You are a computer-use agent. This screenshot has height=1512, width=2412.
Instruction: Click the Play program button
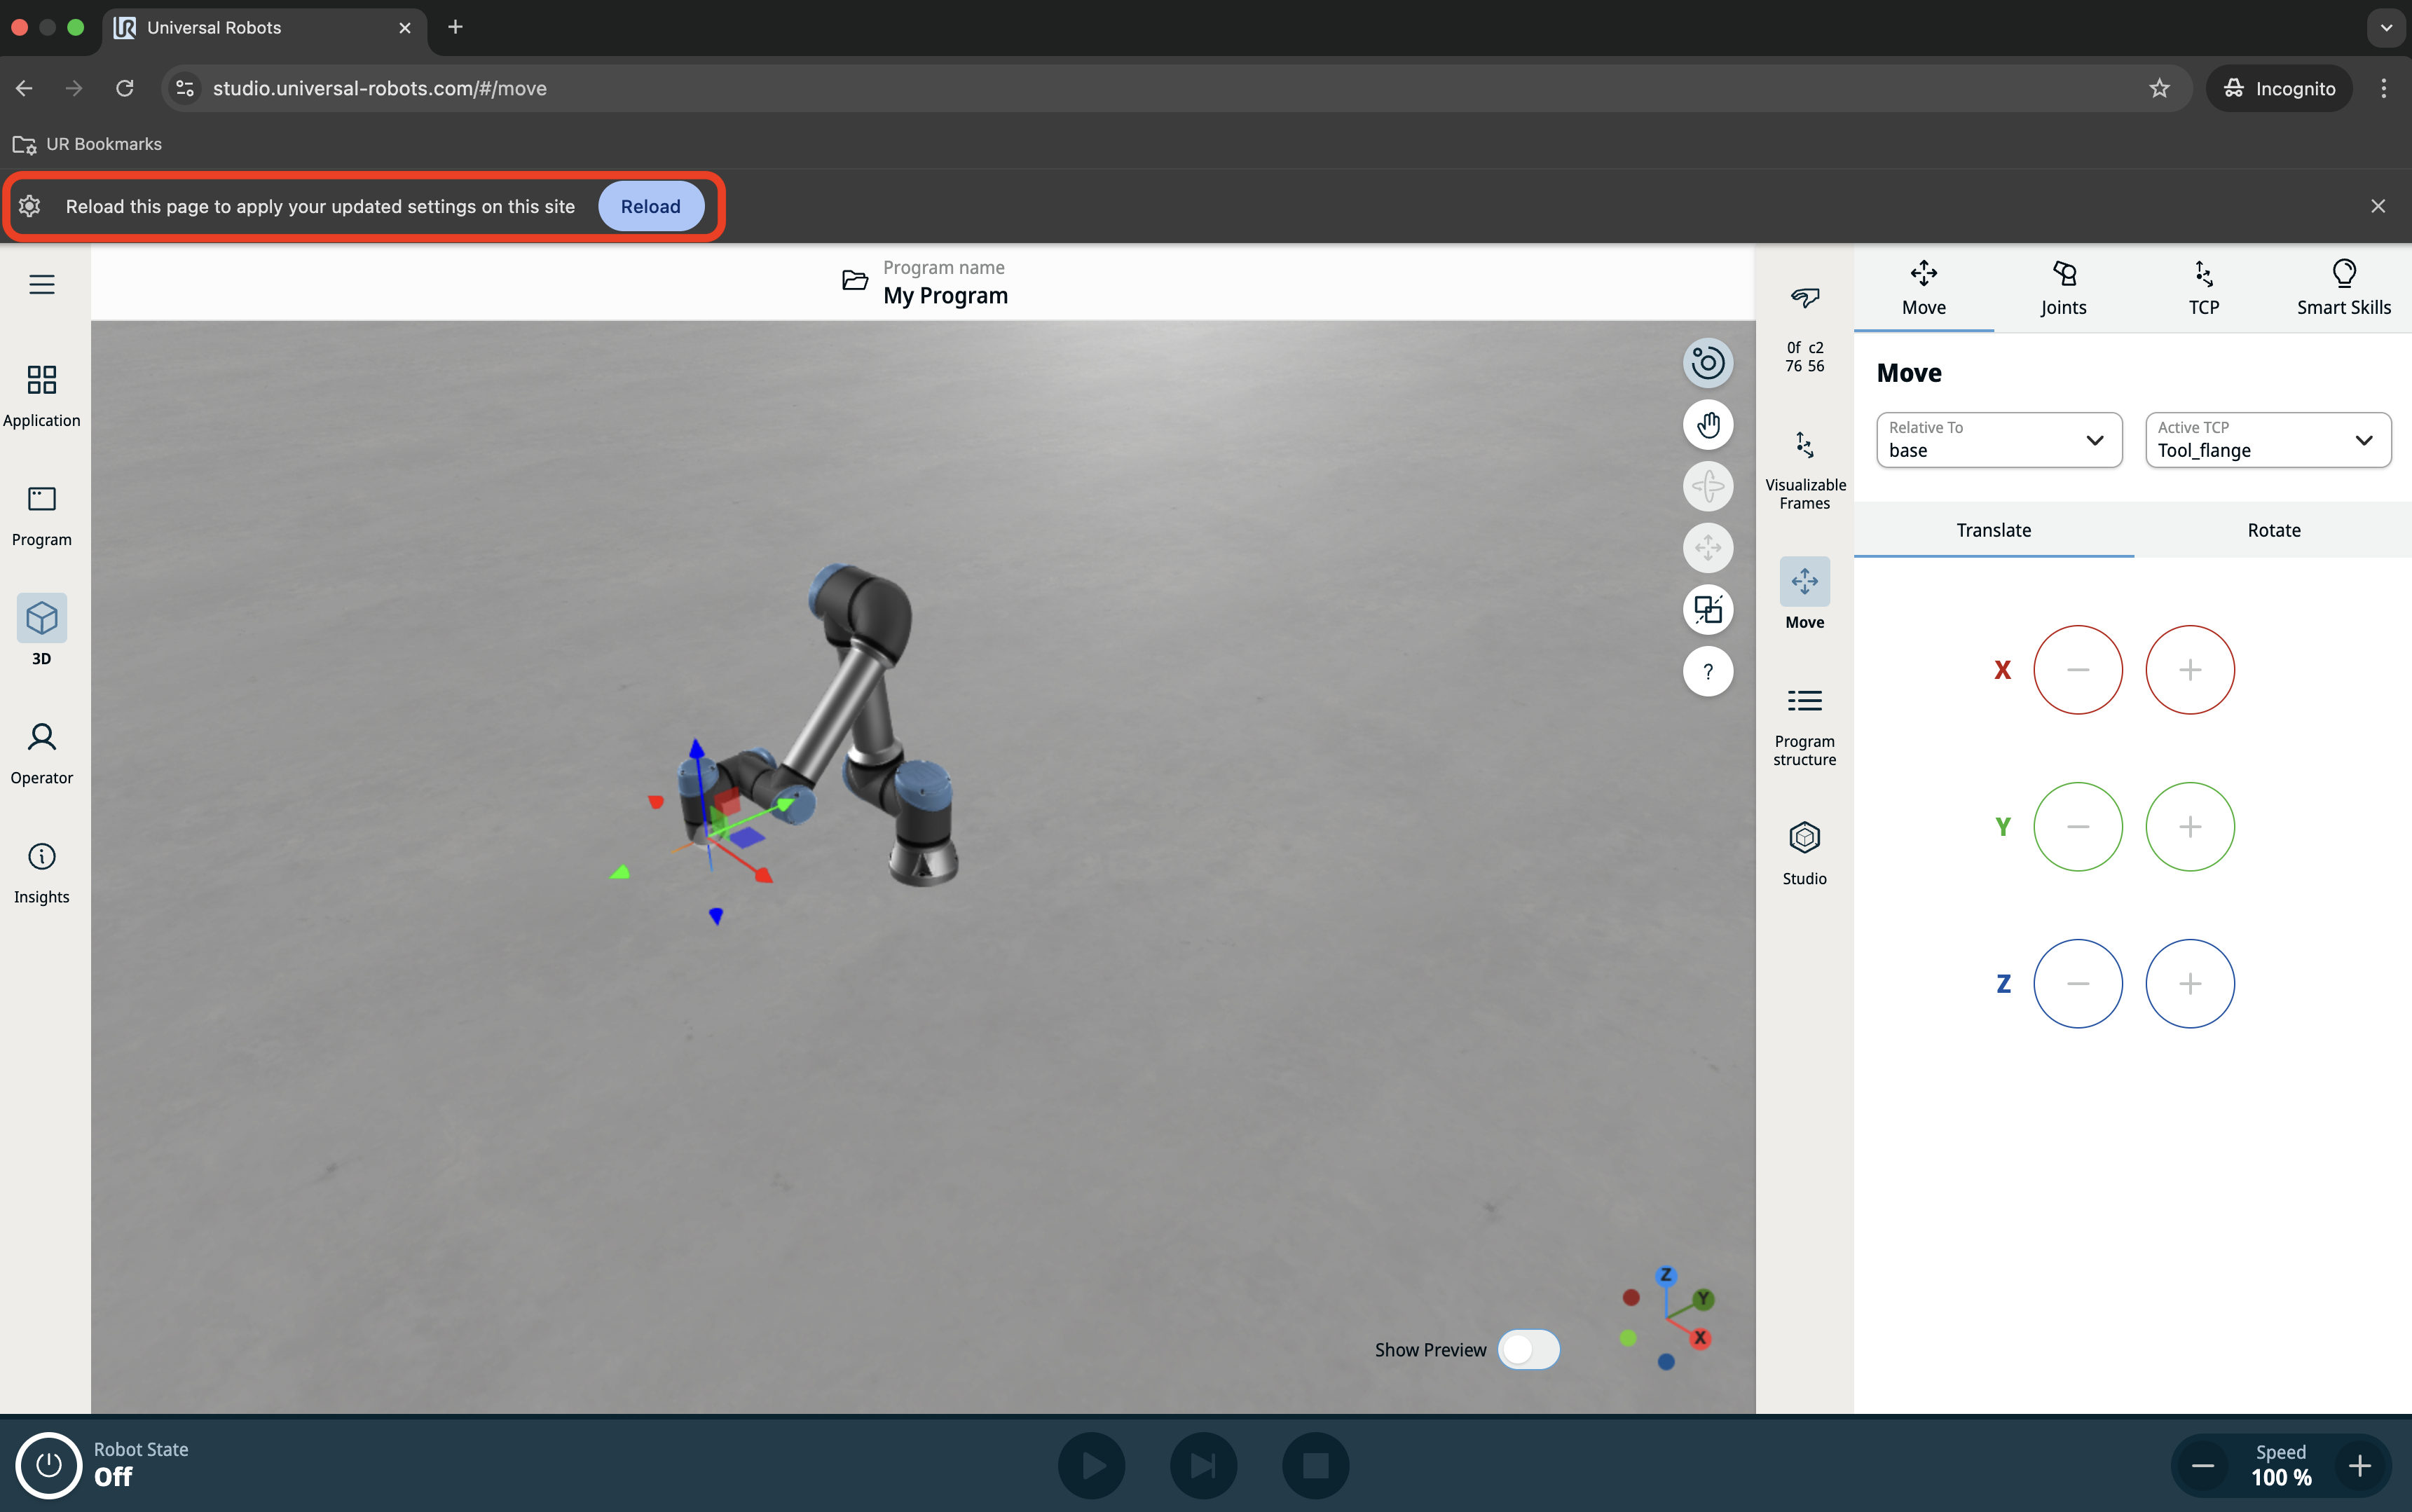tap(1092, 1465)
